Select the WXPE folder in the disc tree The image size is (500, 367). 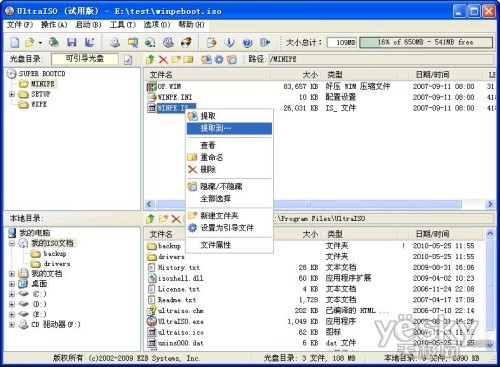[x=39, y=104]
